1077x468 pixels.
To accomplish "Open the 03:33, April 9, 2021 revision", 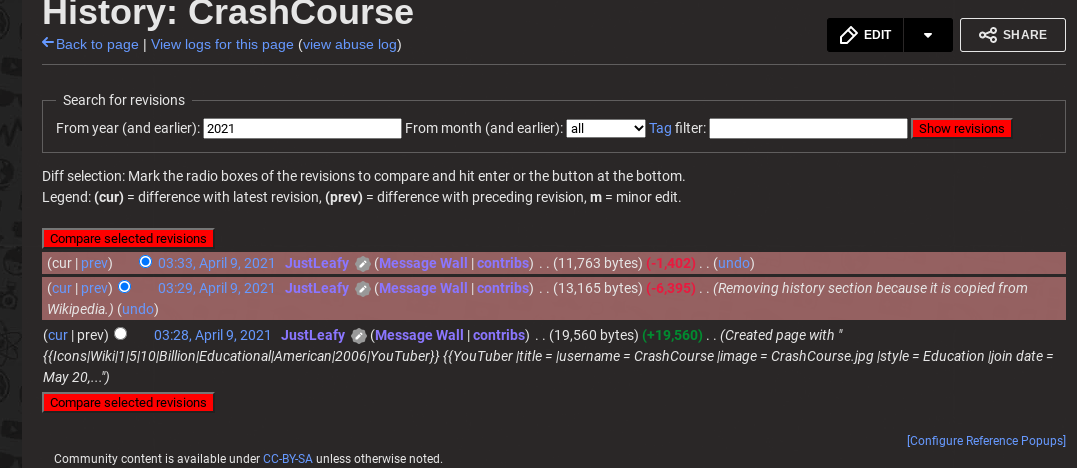I will (216, 263).
